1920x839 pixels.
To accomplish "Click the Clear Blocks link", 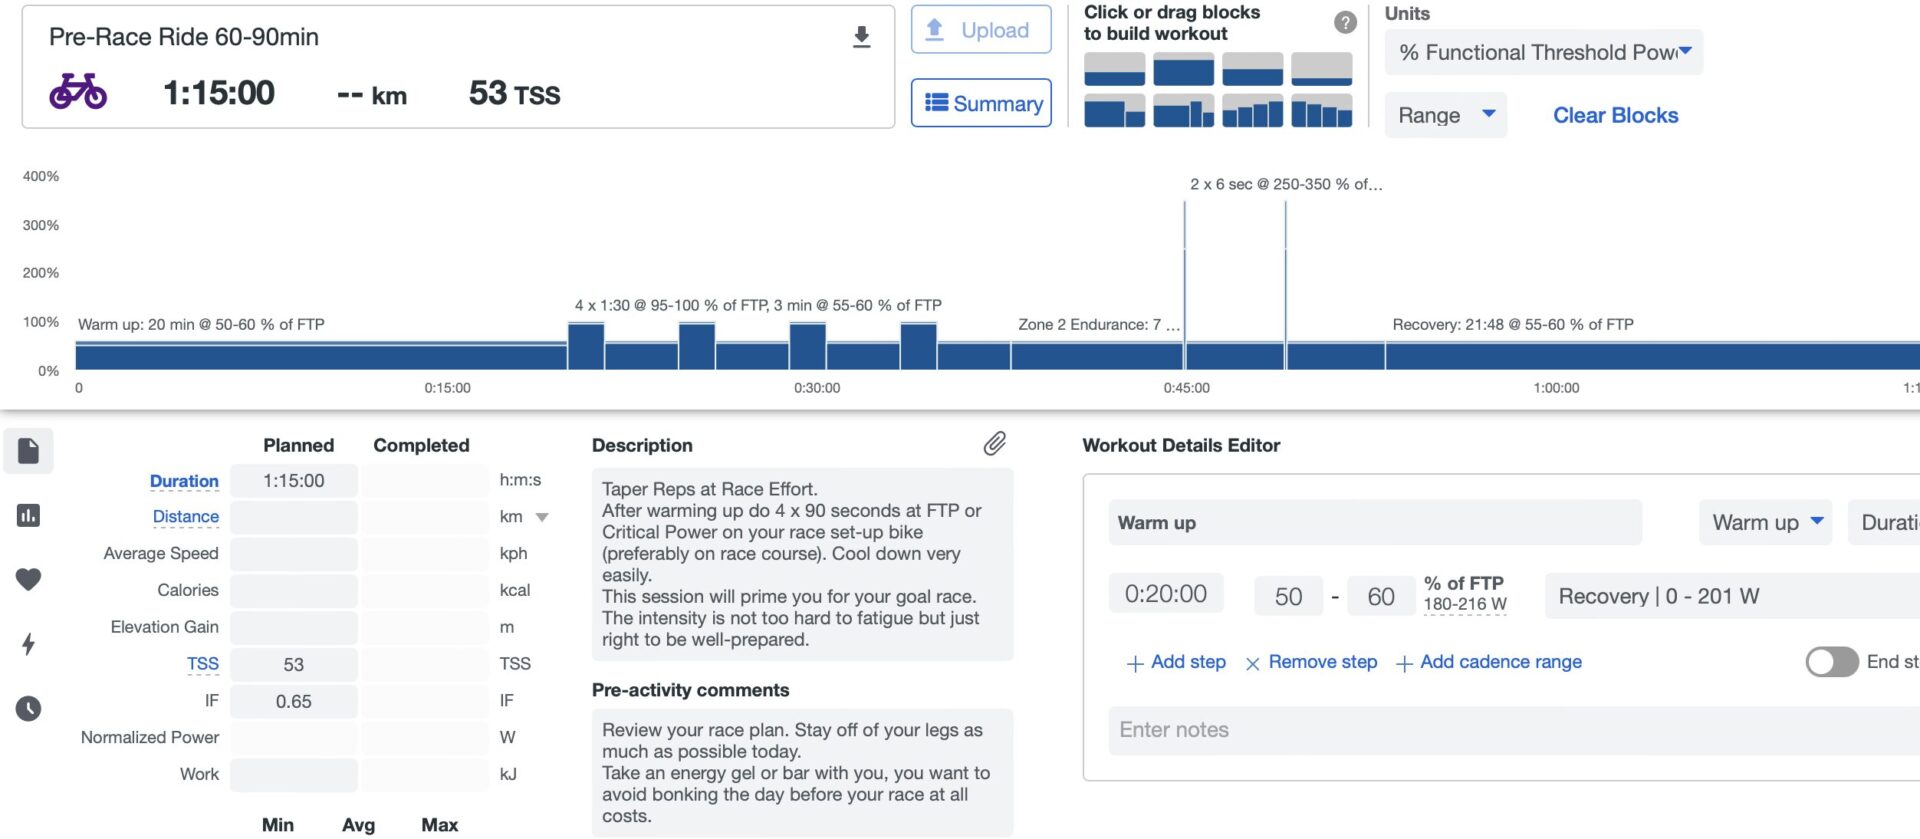I will click(1615, 115).
